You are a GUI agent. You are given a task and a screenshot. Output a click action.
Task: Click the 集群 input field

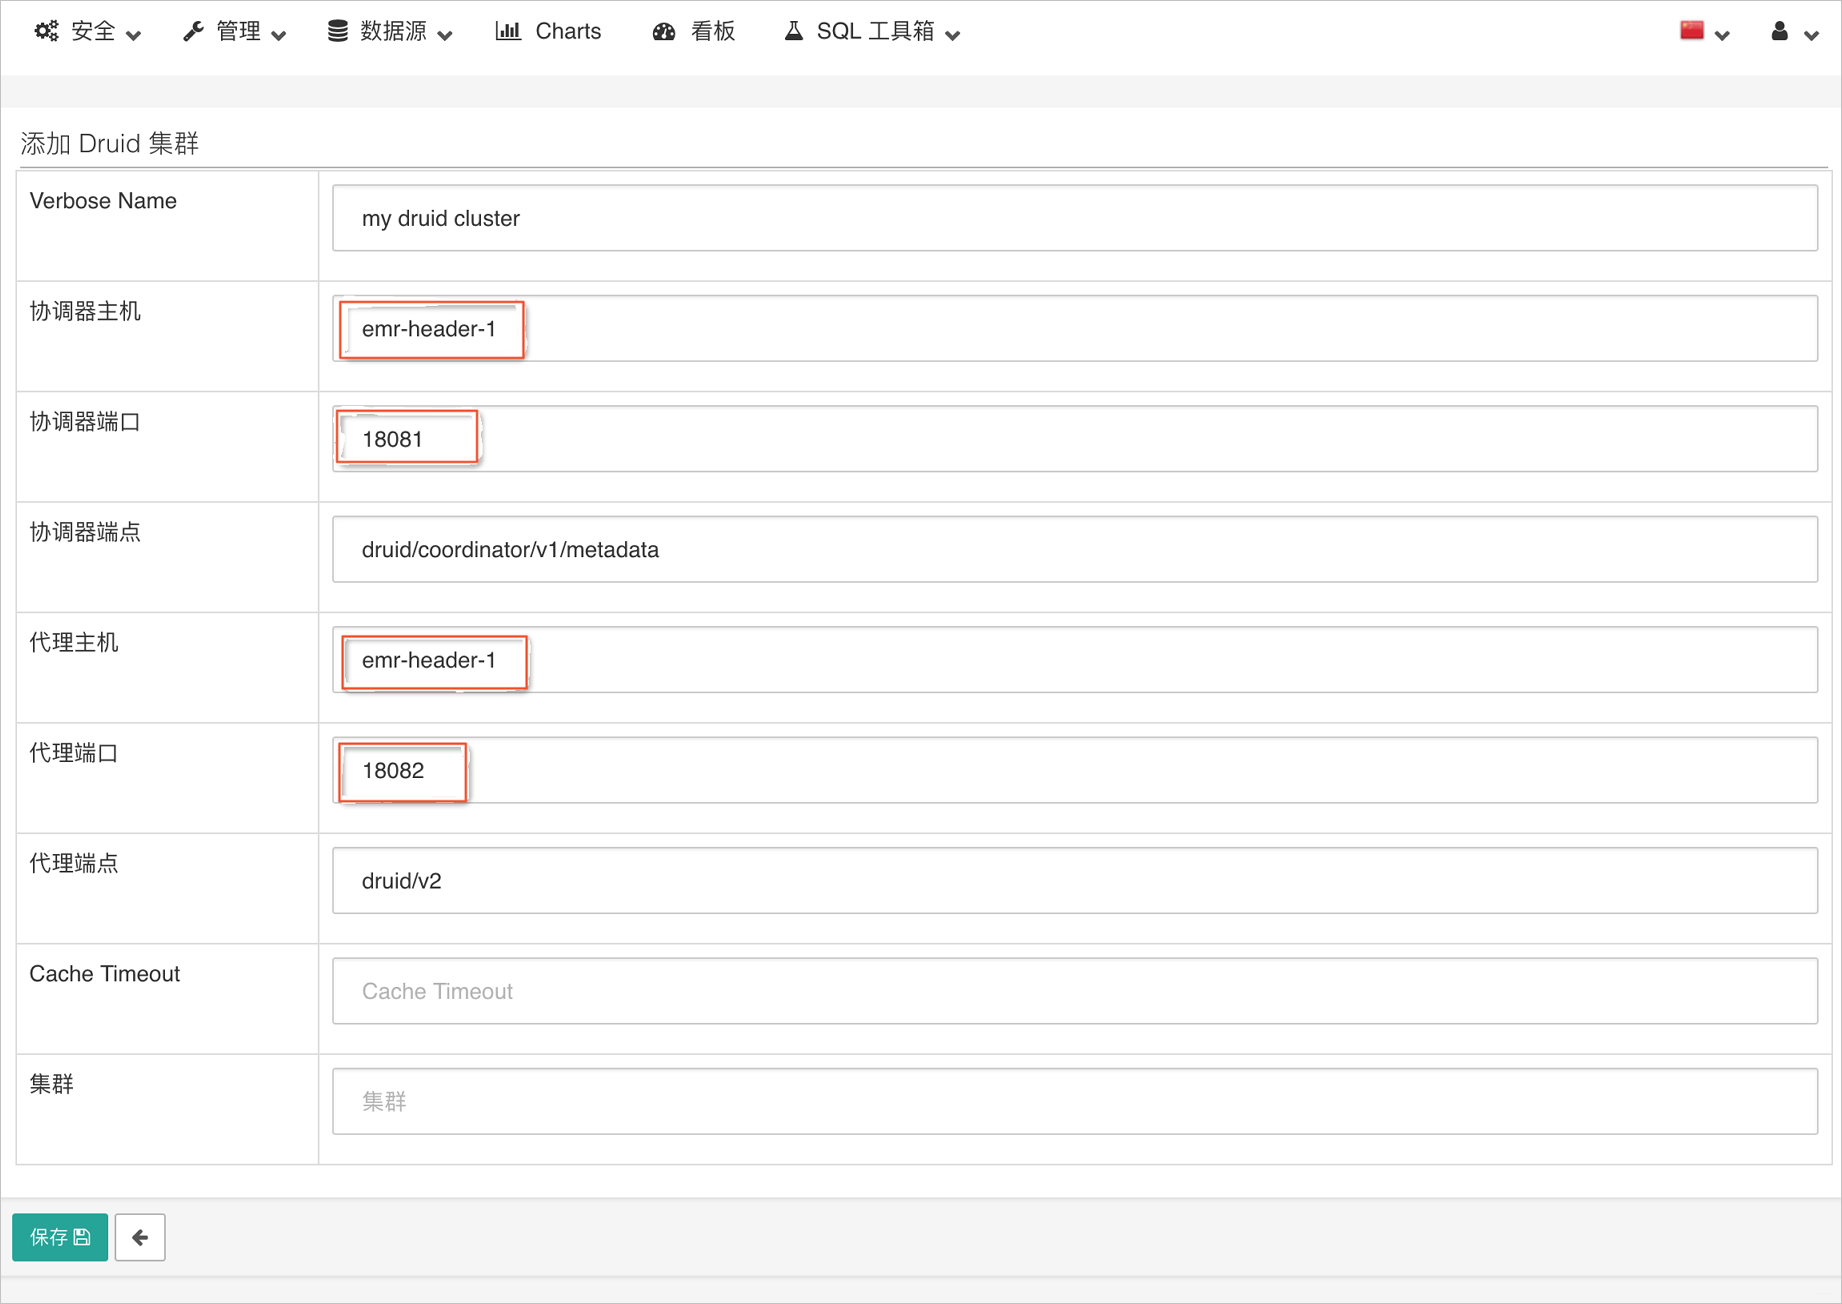[x=1075, y=1101]
